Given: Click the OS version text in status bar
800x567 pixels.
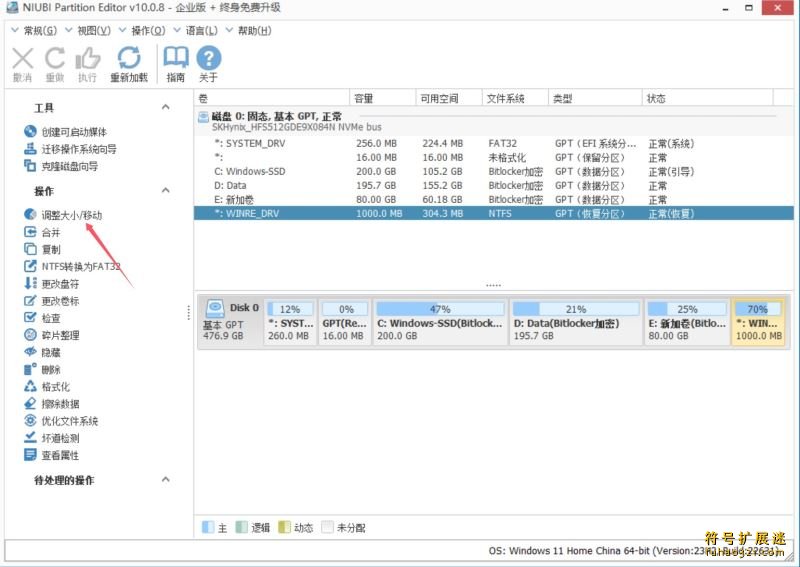Looking at the screenshot, I should point(635,551).
